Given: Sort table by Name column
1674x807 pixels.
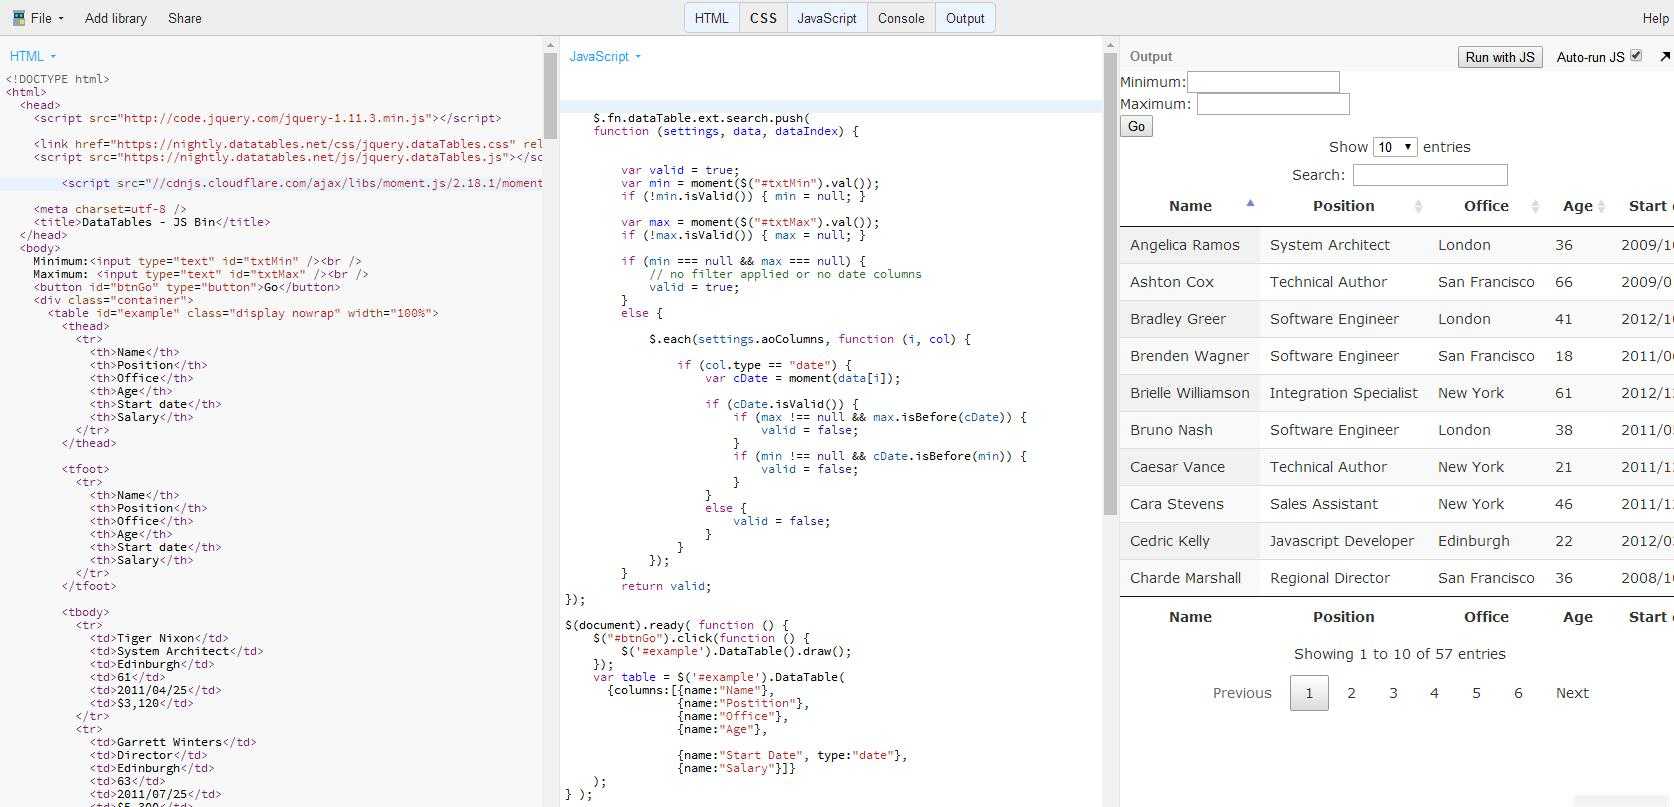Looking at the screenshot, I should pyautogui.click(x=1190, y=206).
